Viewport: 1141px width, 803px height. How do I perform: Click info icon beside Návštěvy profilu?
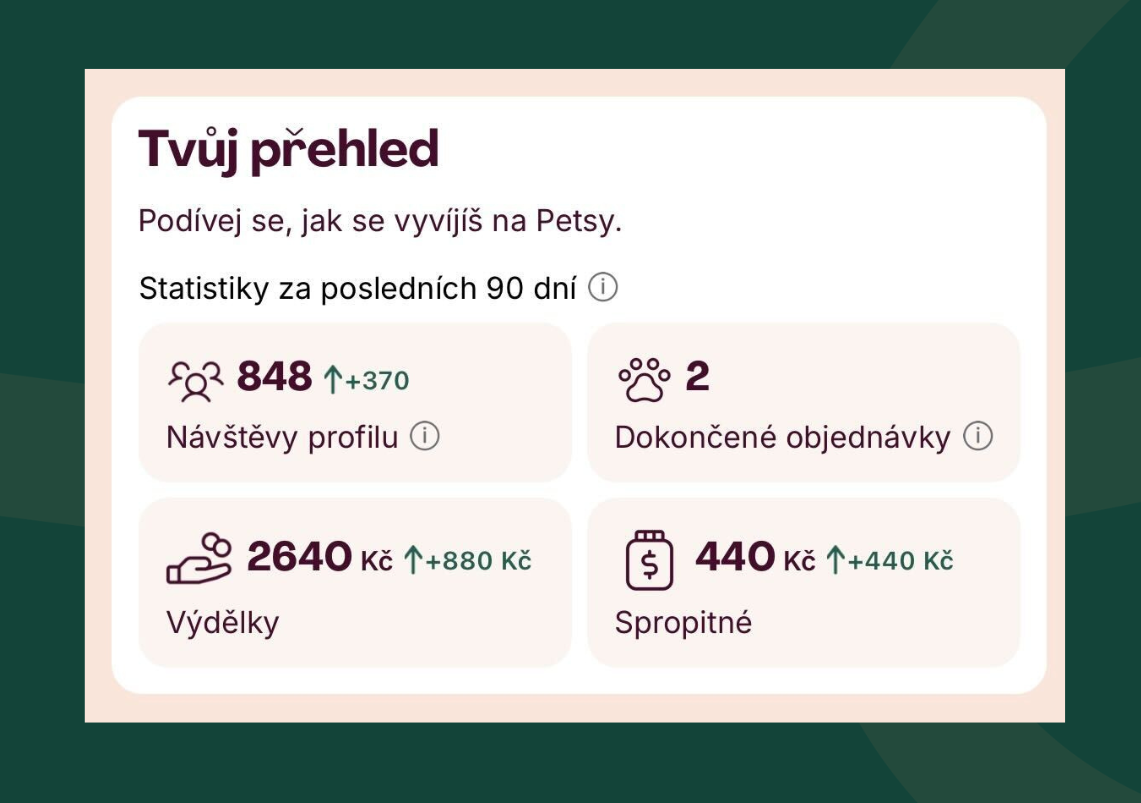click(x=425, y=437)
